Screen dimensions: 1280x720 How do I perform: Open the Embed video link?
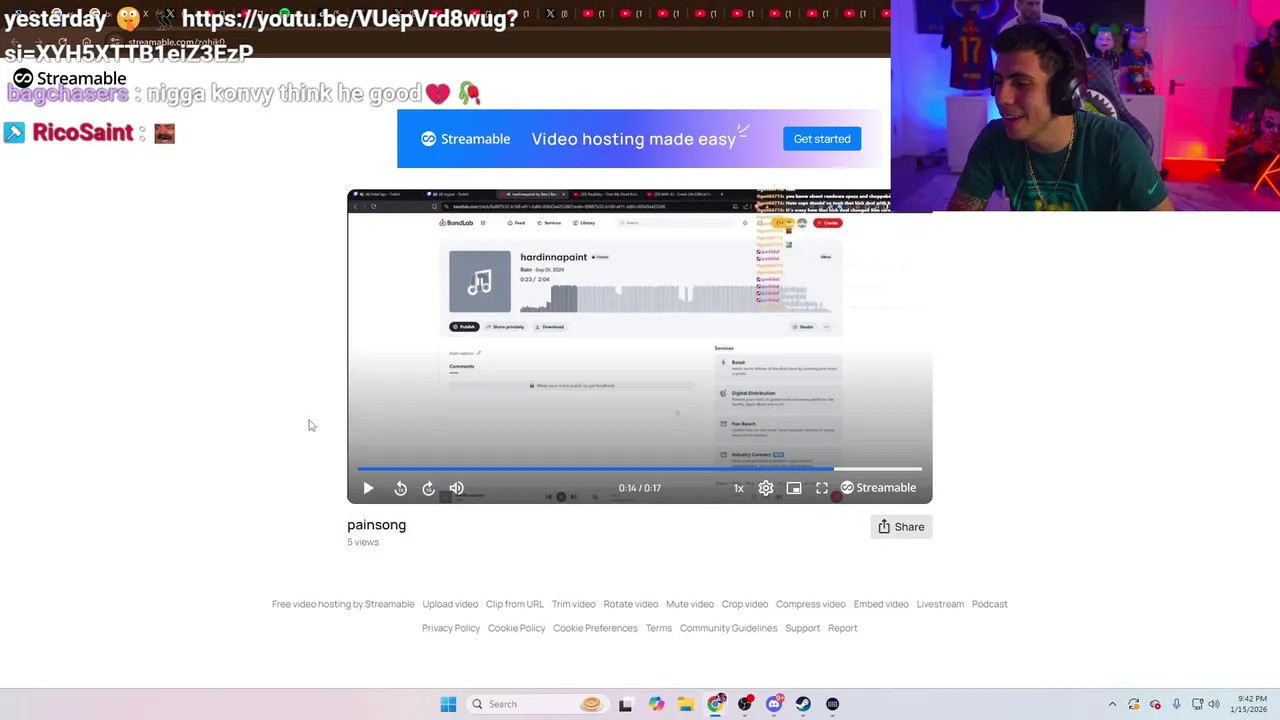pos(881,604)
